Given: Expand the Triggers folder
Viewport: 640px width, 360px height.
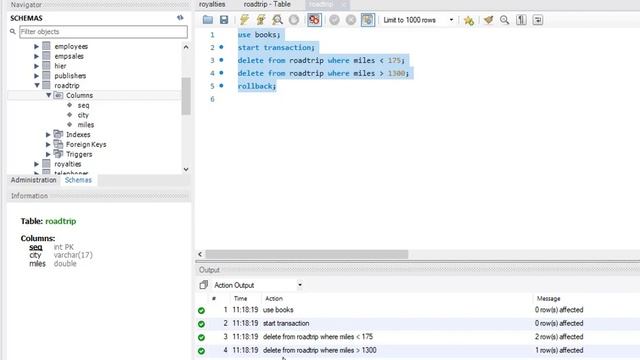Looking at the screenshot, I should pos(48,154).
